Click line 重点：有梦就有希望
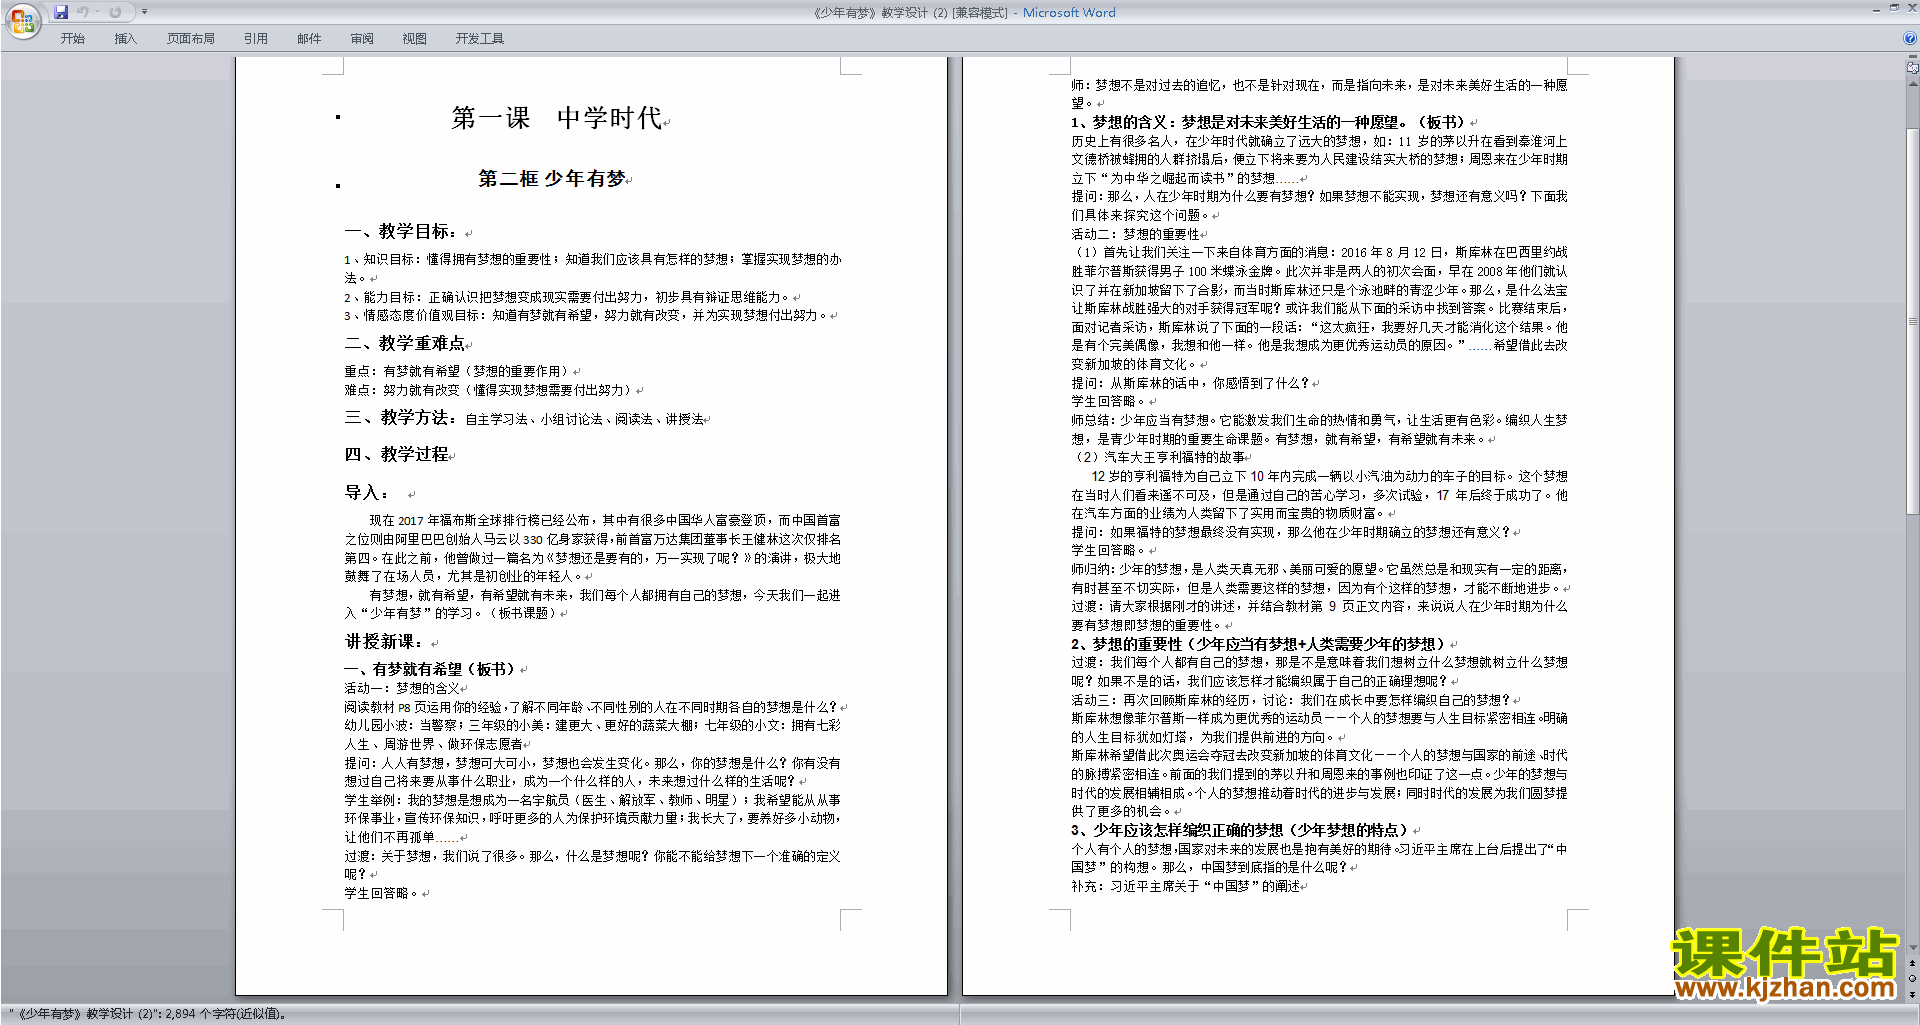1920x1025 pixels. 459,372
